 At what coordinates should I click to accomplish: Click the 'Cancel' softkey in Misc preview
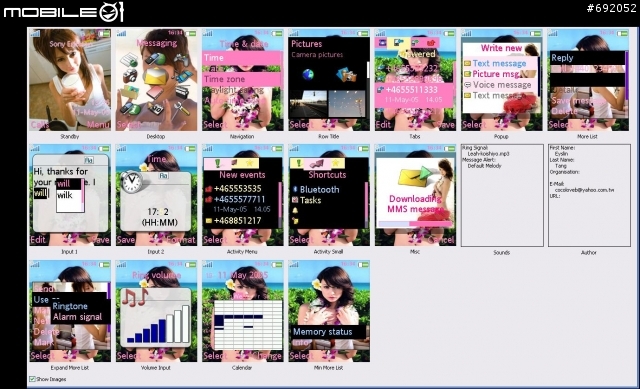pyautogui.click(x=442, y=240)
